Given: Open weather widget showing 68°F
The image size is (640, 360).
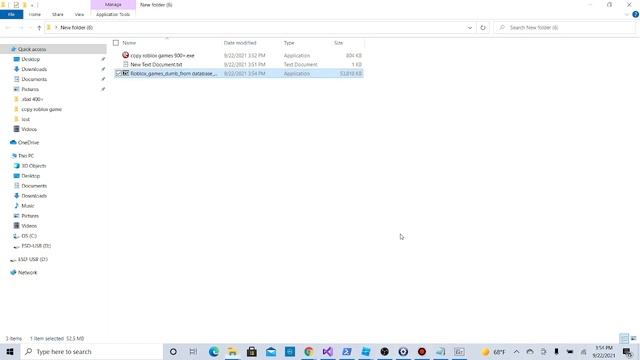Looking at the screenshot, I should (x=493, y=351).
